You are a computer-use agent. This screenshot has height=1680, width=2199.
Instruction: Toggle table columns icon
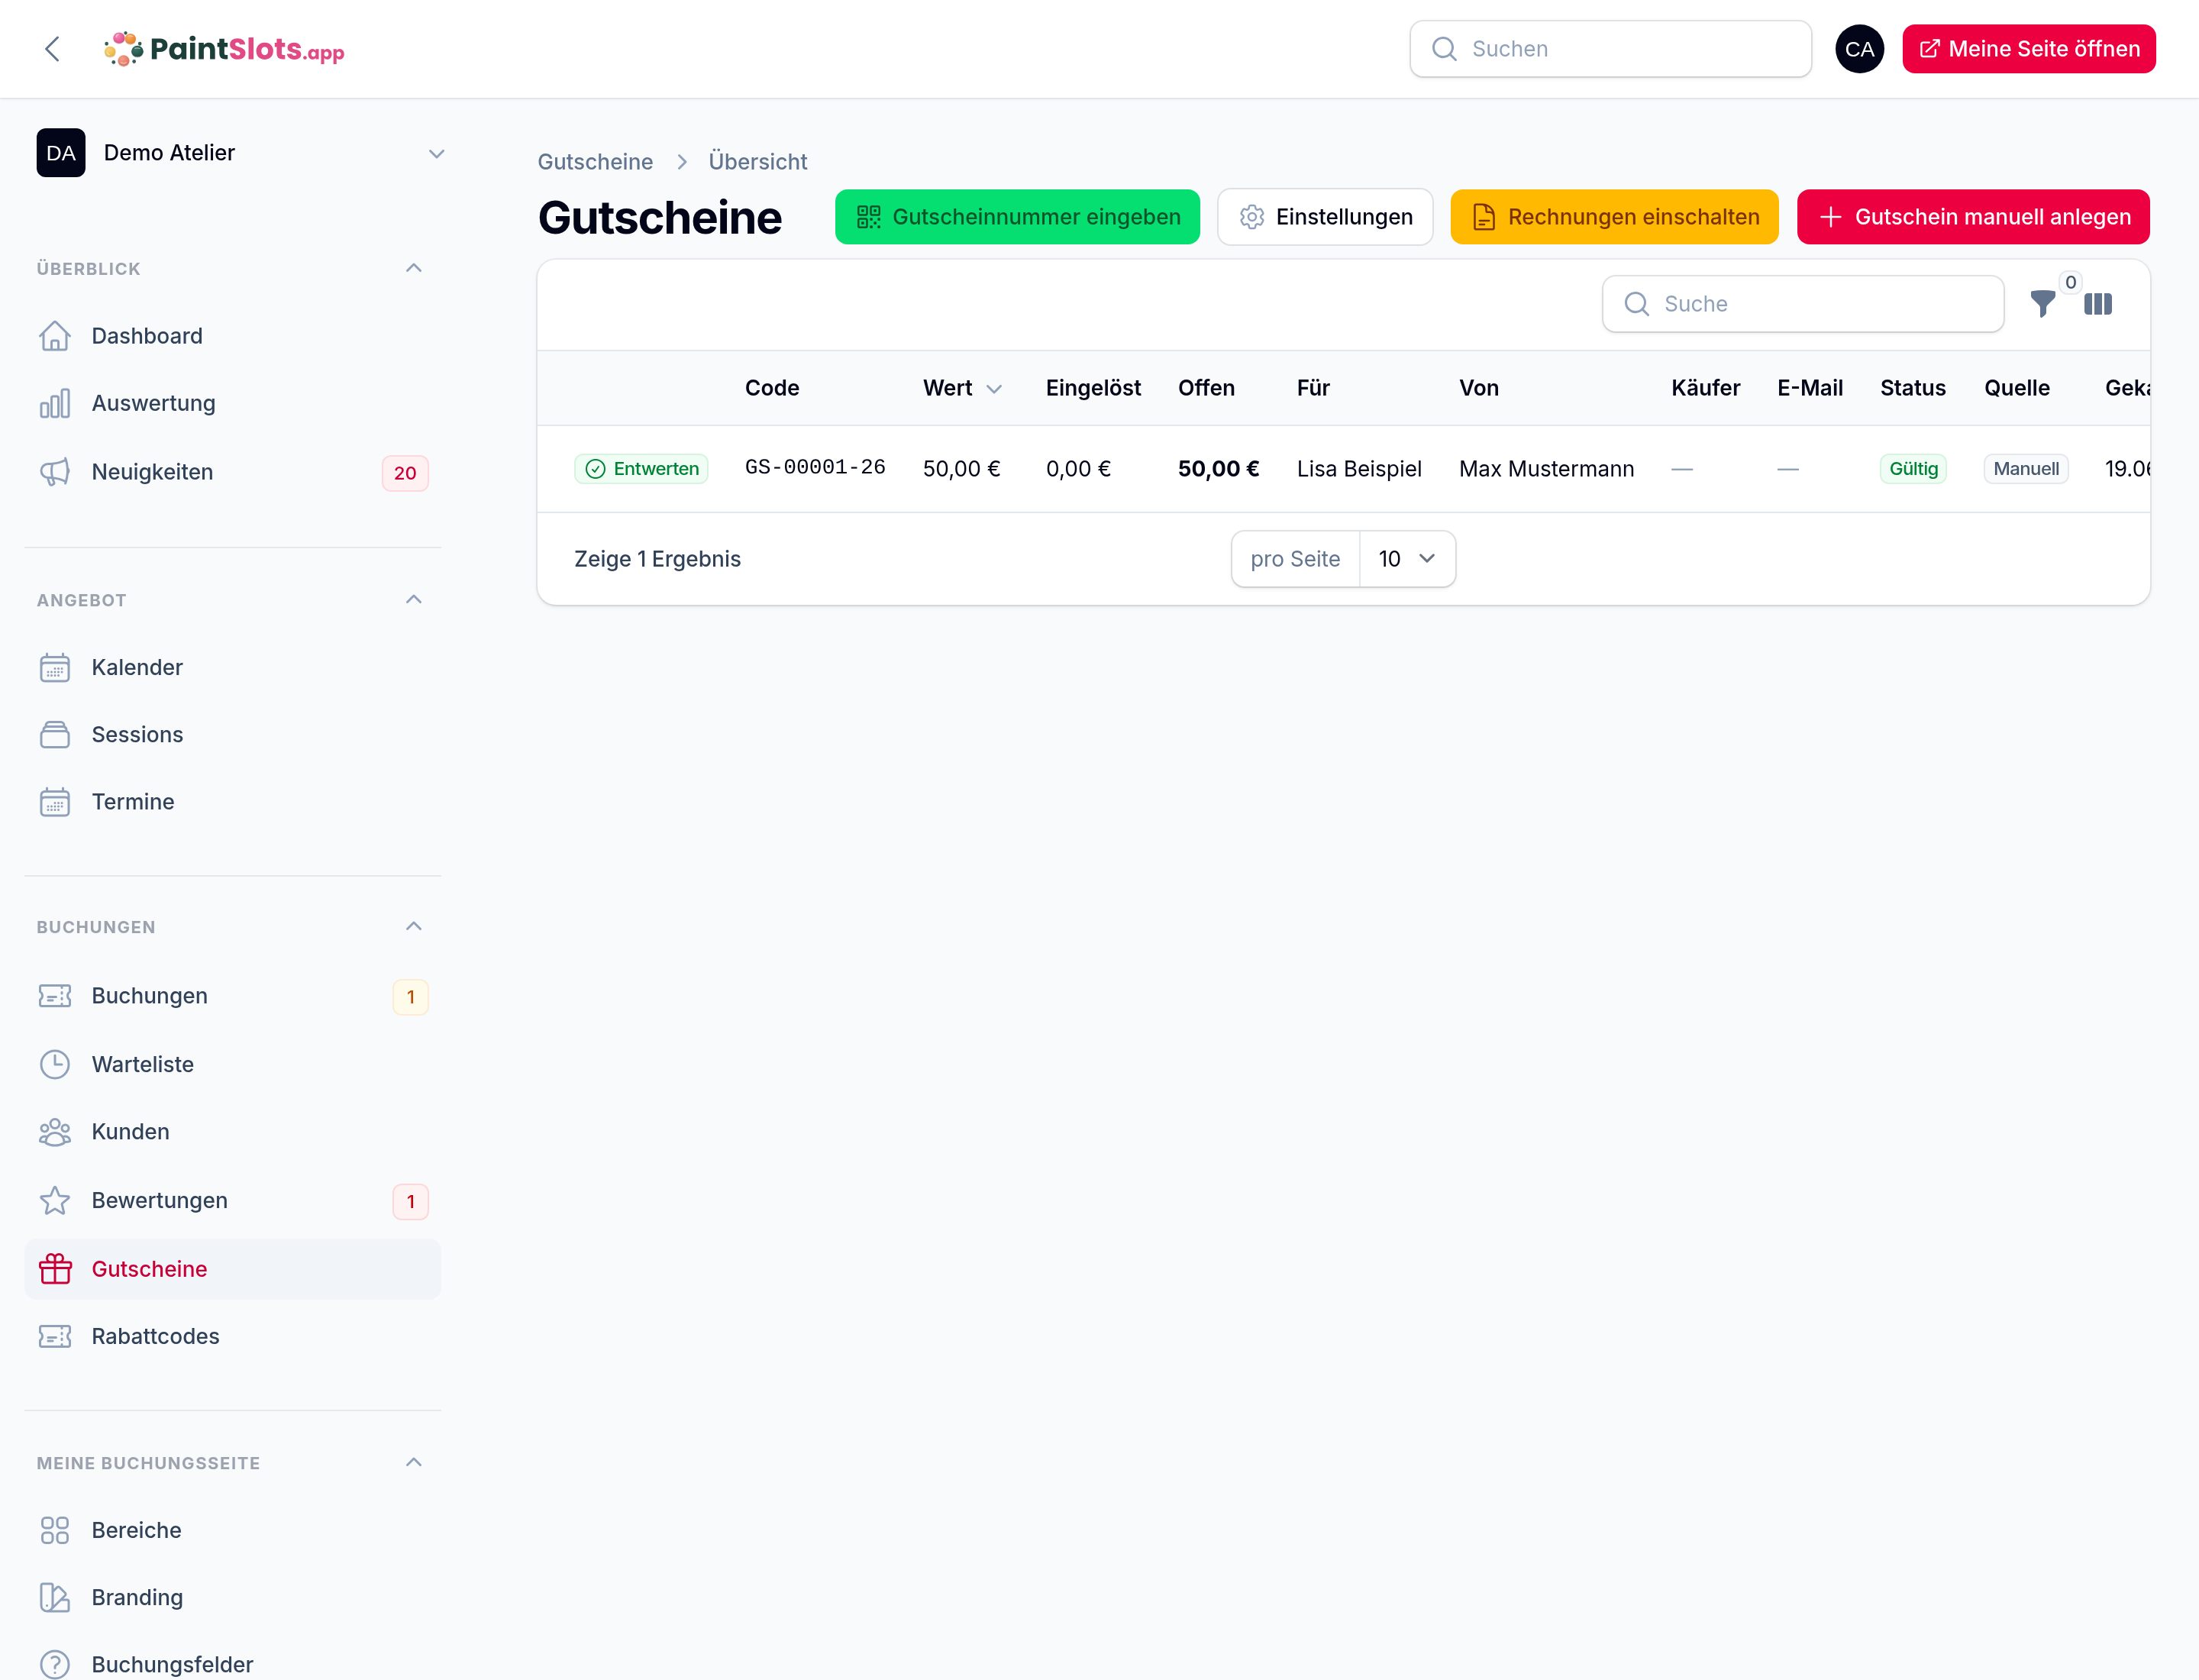2097,303
